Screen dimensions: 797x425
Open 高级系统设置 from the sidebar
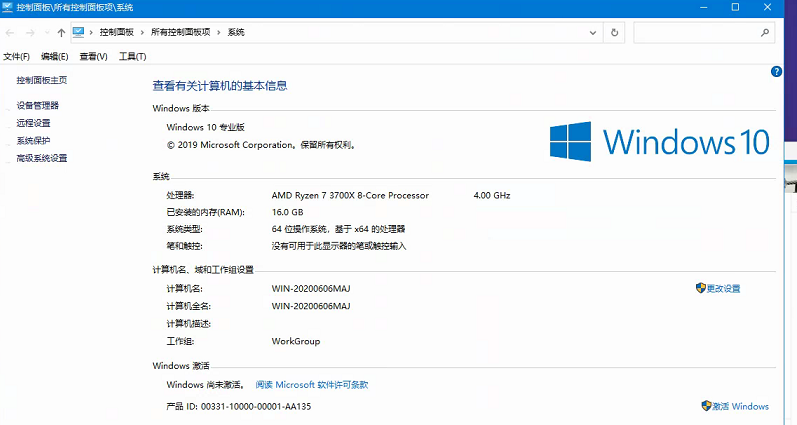(42, 158)
